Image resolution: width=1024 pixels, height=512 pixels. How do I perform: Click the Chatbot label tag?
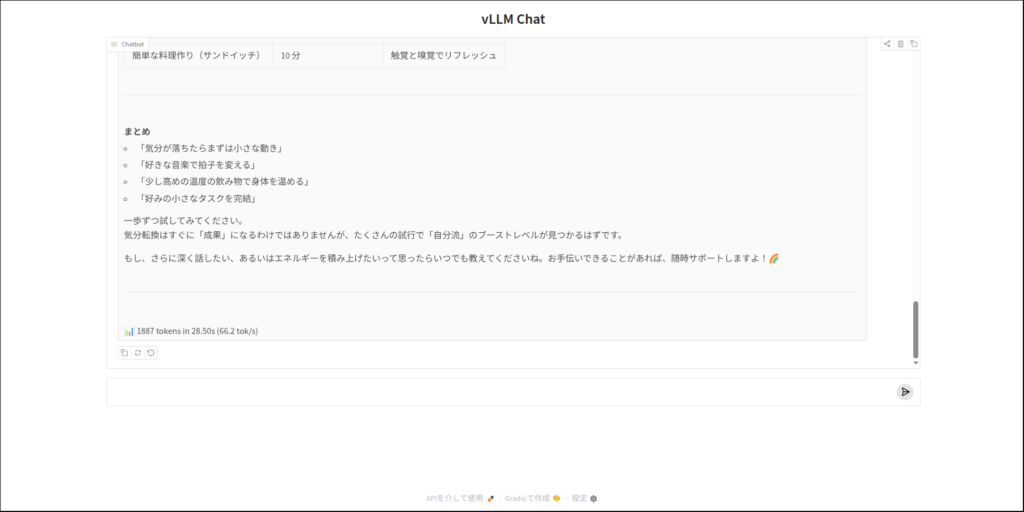pyautogui.click(x=128, y=44)
